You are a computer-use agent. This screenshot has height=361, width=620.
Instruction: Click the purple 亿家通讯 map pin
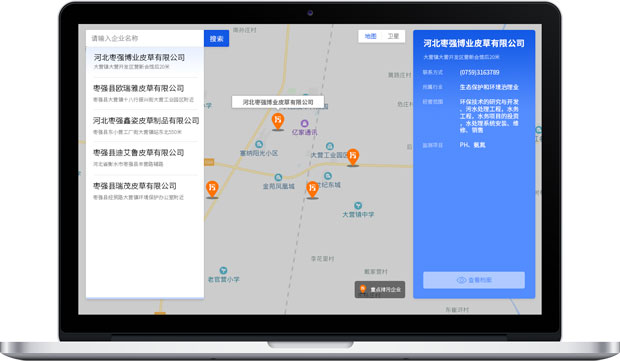click(304, 123)
